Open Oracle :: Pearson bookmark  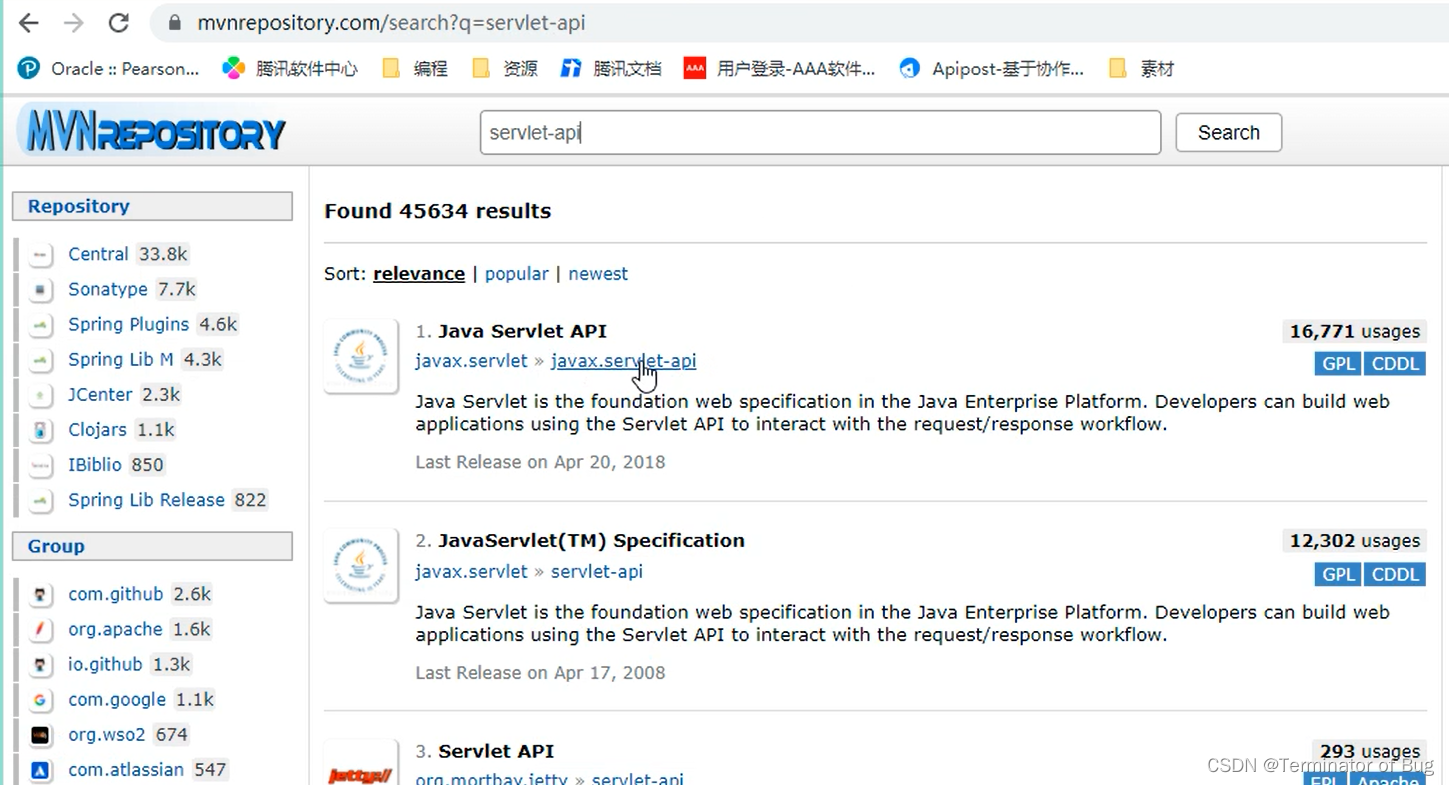click(109, 68)
